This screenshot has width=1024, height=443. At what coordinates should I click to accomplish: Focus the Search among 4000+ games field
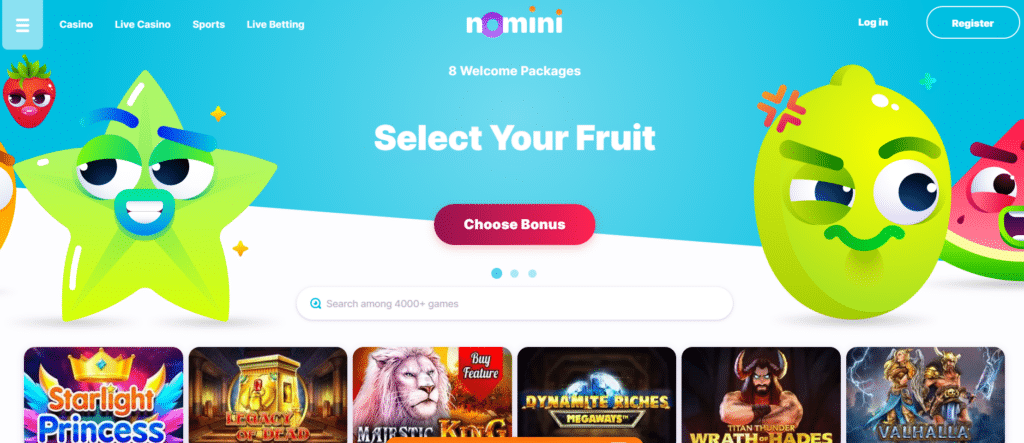(x=515, y=303)
